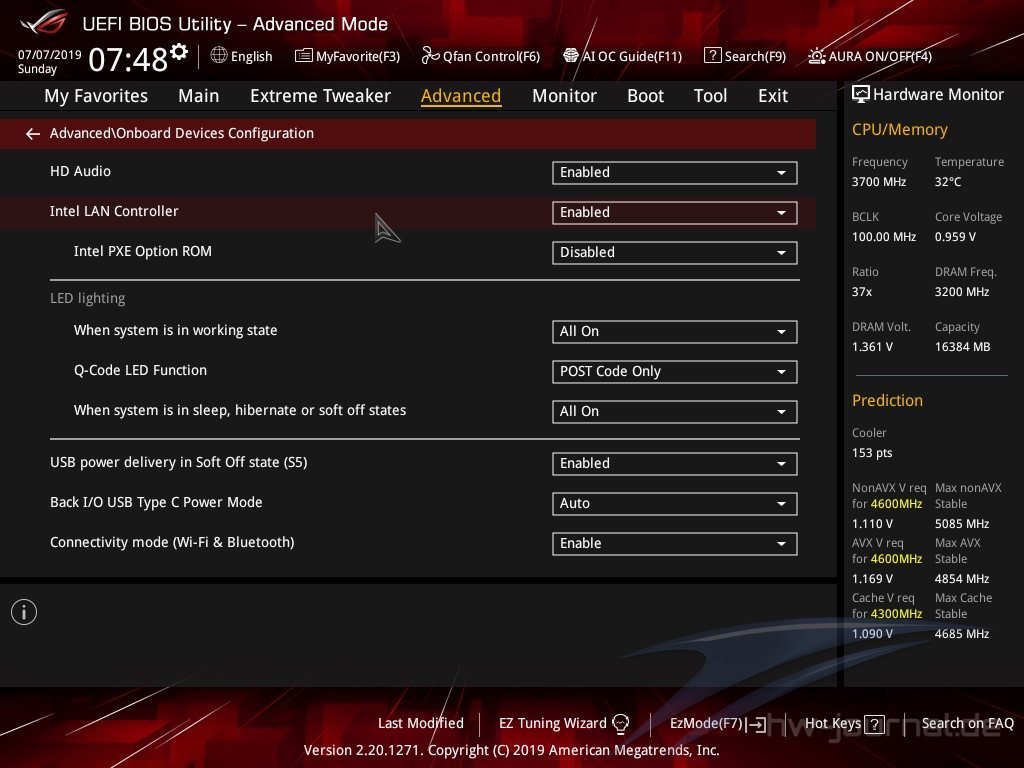Click the Prediction heading

888,401
